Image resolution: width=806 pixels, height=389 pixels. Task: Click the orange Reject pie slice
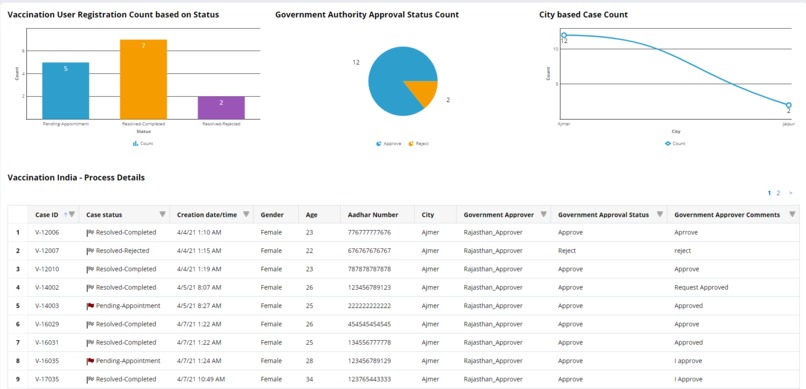pyautogui.click(x=424, y=91)
